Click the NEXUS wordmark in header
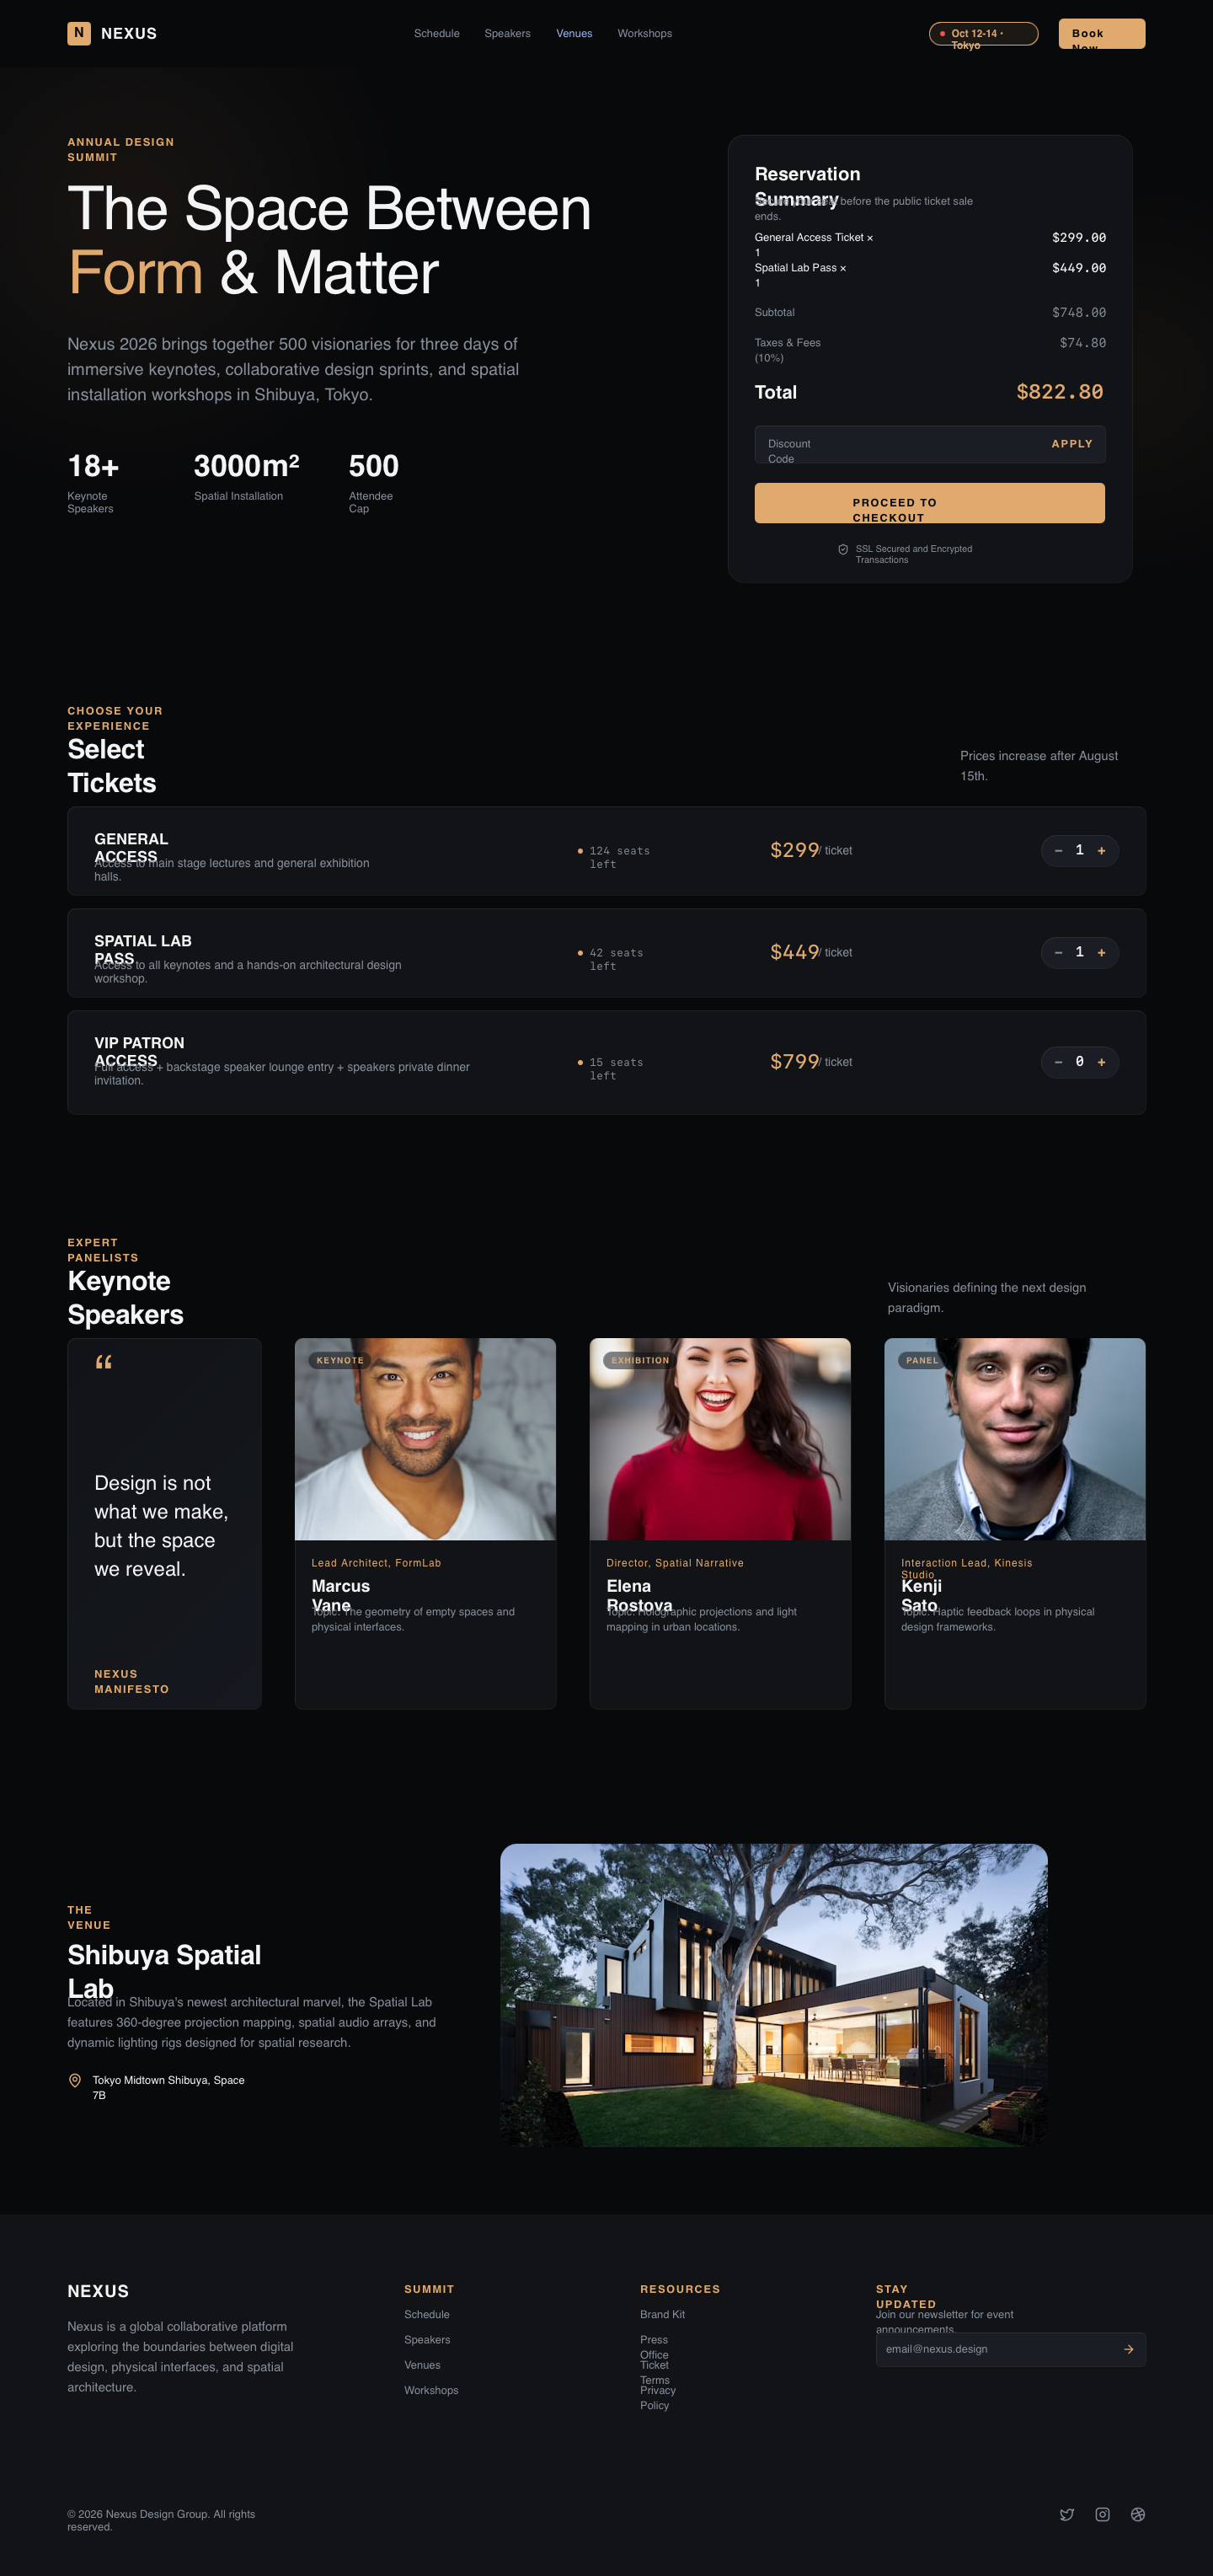1213x2576 pixels. point(129,33)
